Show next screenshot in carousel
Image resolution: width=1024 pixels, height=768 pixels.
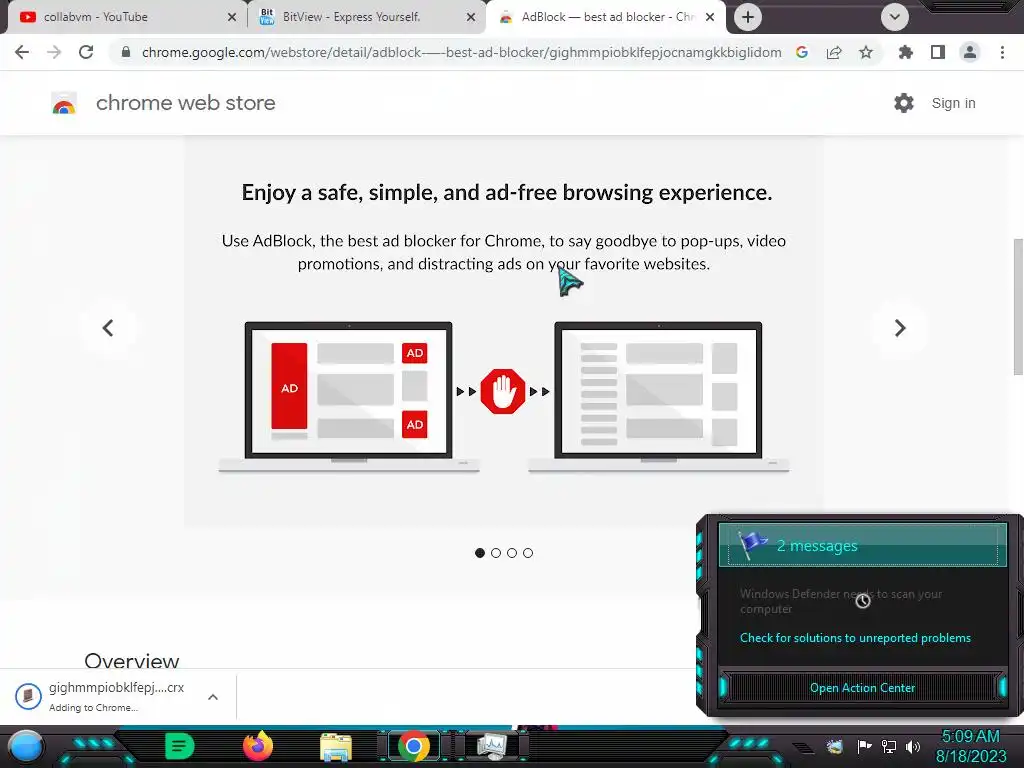click(900, 328)
